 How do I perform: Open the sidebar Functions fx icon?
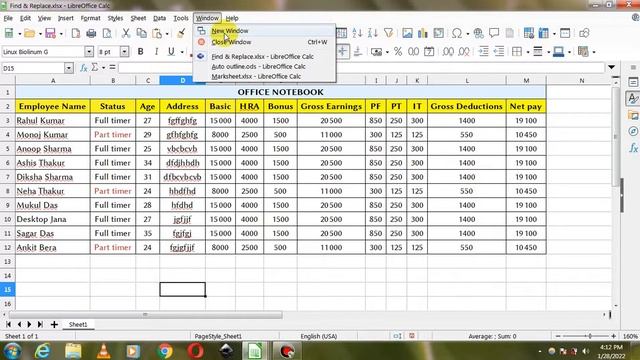(x=633, y=147)
